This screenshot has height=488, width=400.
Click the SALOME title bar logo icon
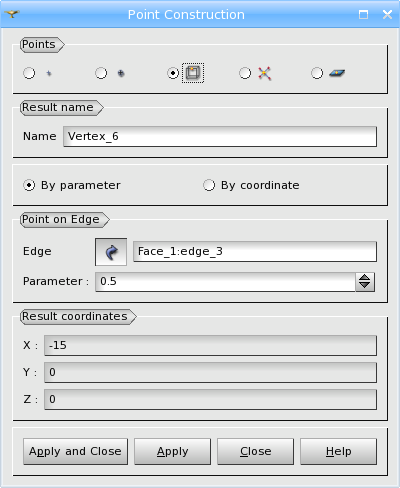pos(12,14)
